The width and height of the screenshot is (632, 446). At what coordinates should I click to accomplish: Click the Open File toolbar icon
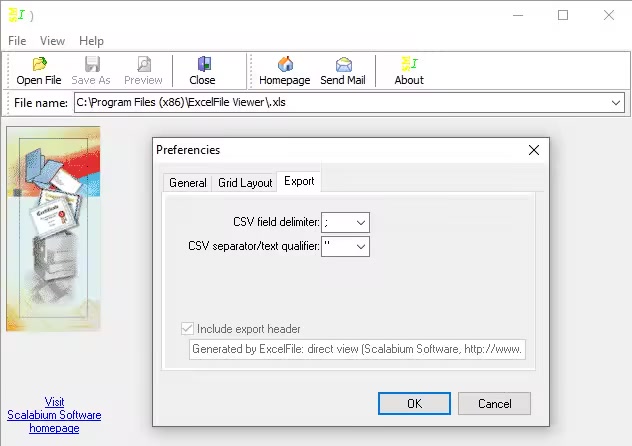(x=39, y=65)
